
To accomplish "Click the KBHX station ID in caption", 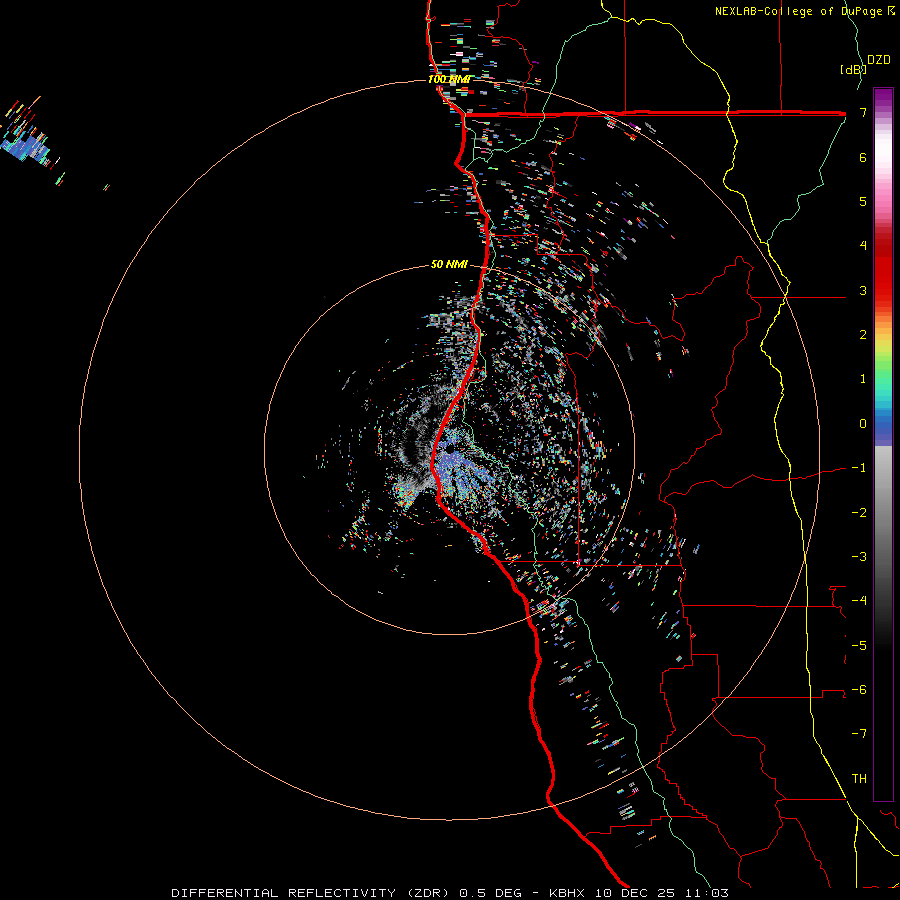I will click(x=568, y=893).
